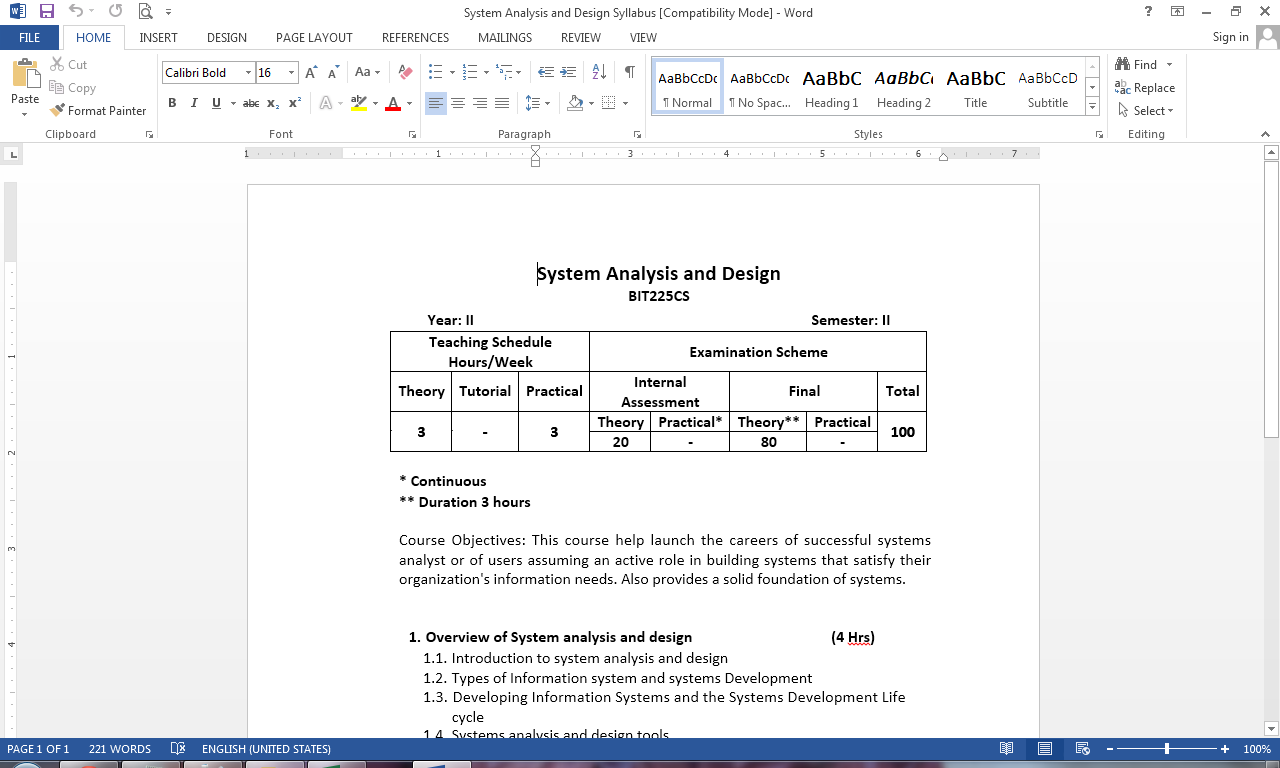Open the font name dropdown
Image resolution: width=1280 pixels, height=768 pixels.
click(248, 73)
